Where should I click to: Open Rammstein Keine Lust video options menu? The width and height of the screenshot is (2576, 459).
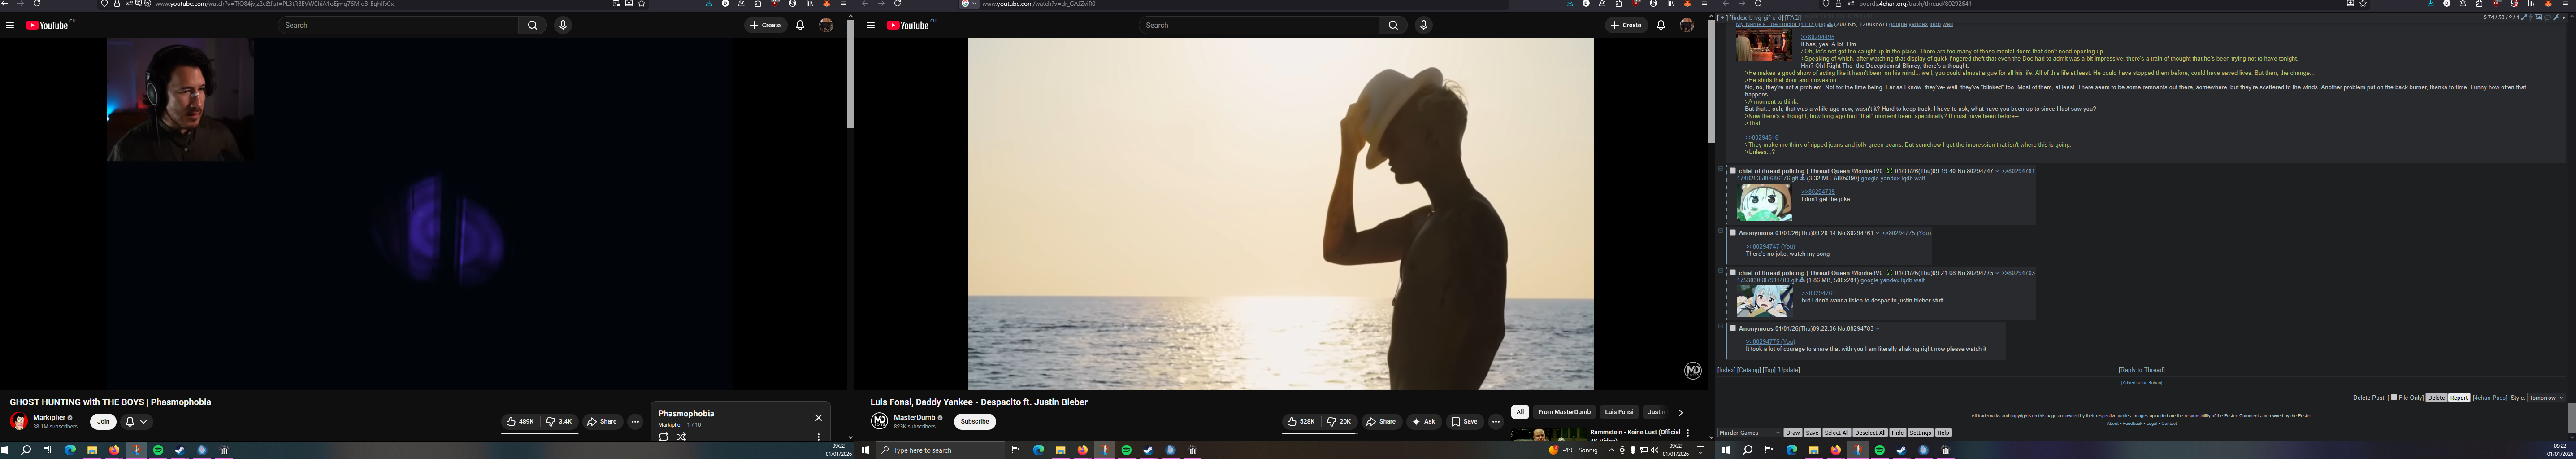pyautogui.click(x=1688, y=433)
